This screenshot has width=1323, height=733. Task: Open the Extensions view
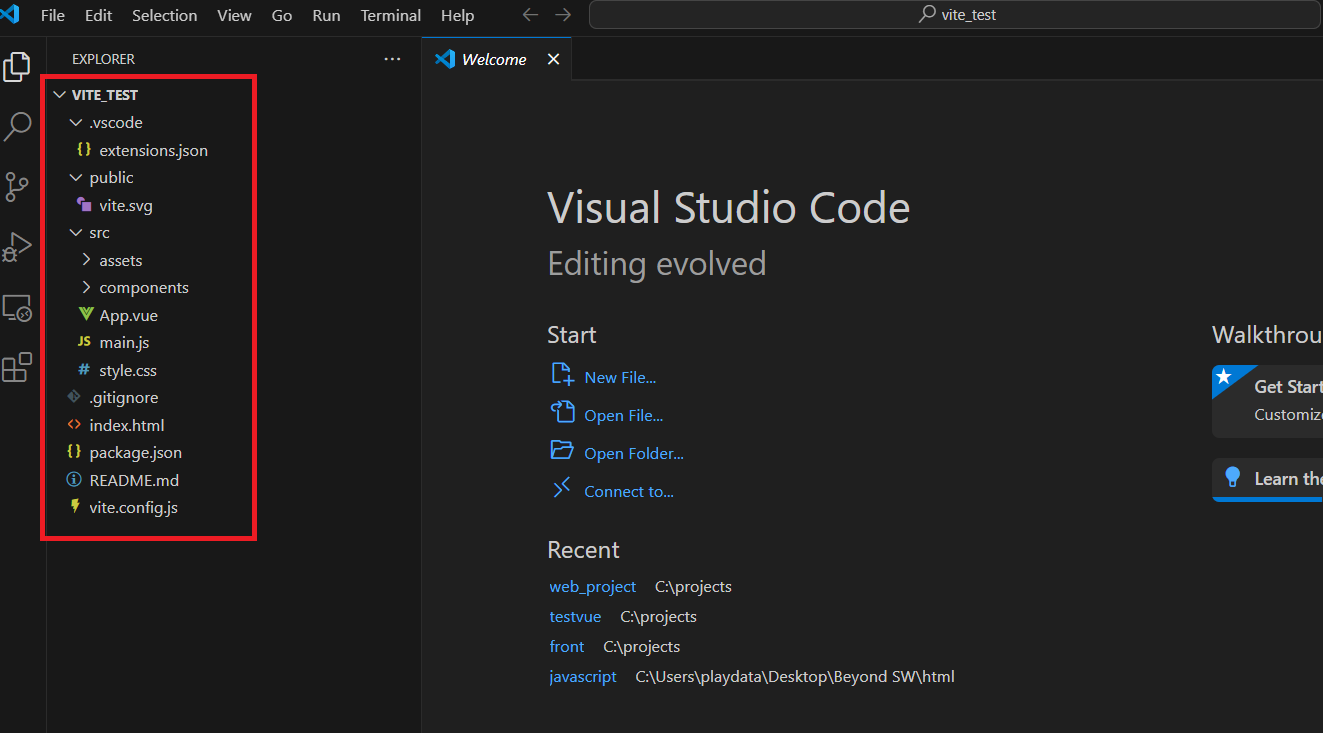click(x=17, y=367)
